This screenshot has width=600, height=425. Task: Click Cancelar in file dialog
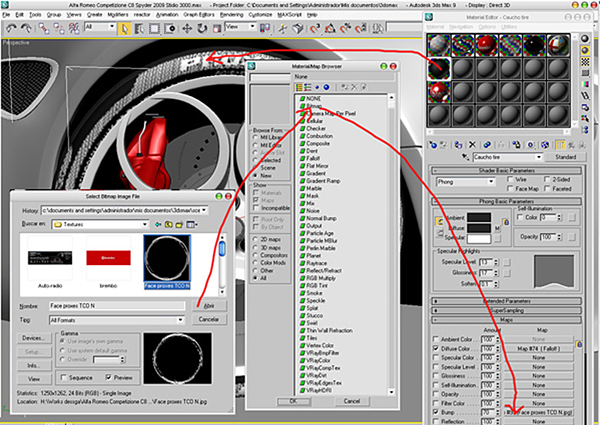tap(209, 319)
